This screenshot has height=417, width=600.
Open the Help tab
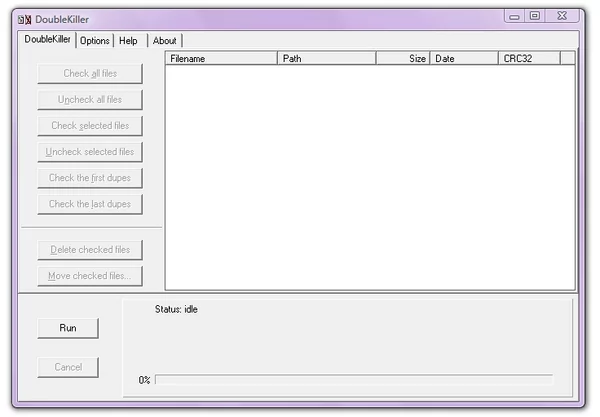click(x=130, y=41)
